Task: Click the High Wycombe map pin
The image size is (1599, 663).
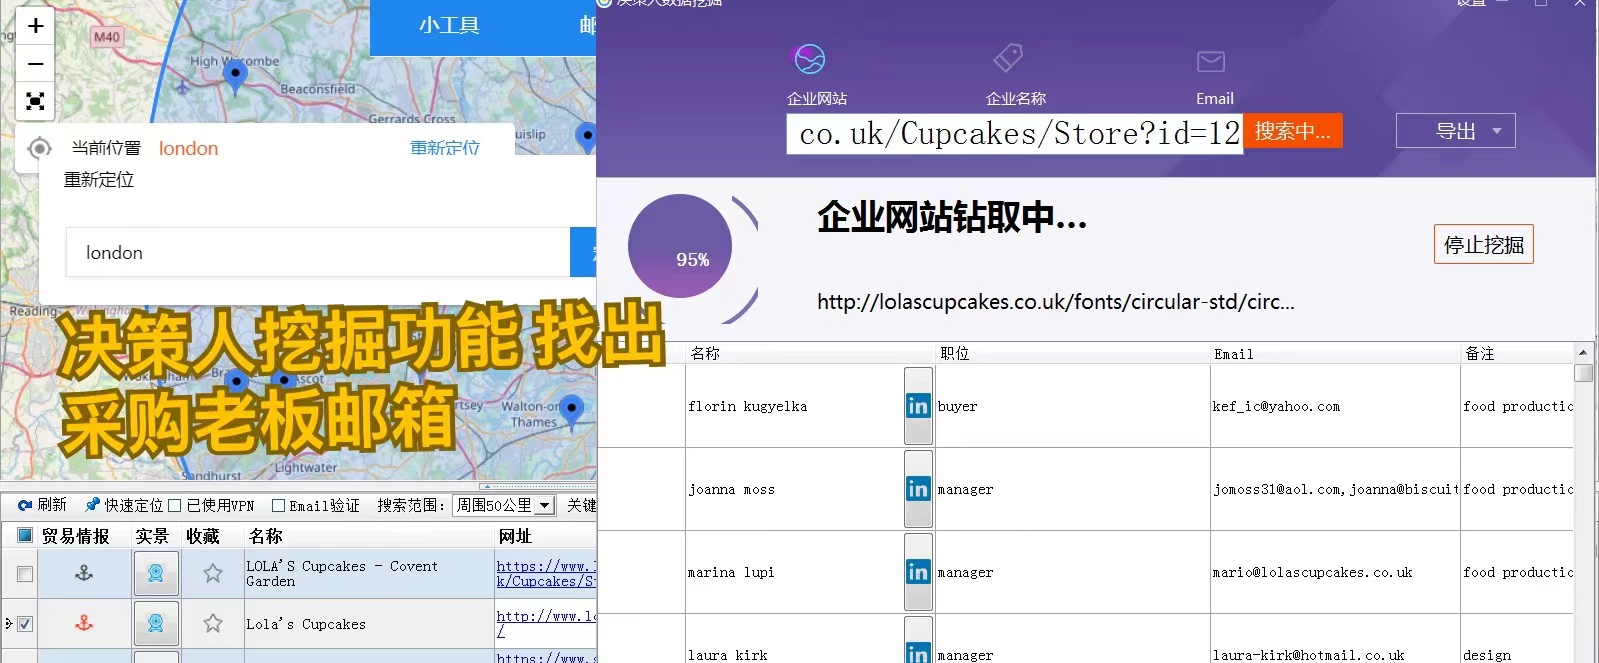Action: point(235,76)
